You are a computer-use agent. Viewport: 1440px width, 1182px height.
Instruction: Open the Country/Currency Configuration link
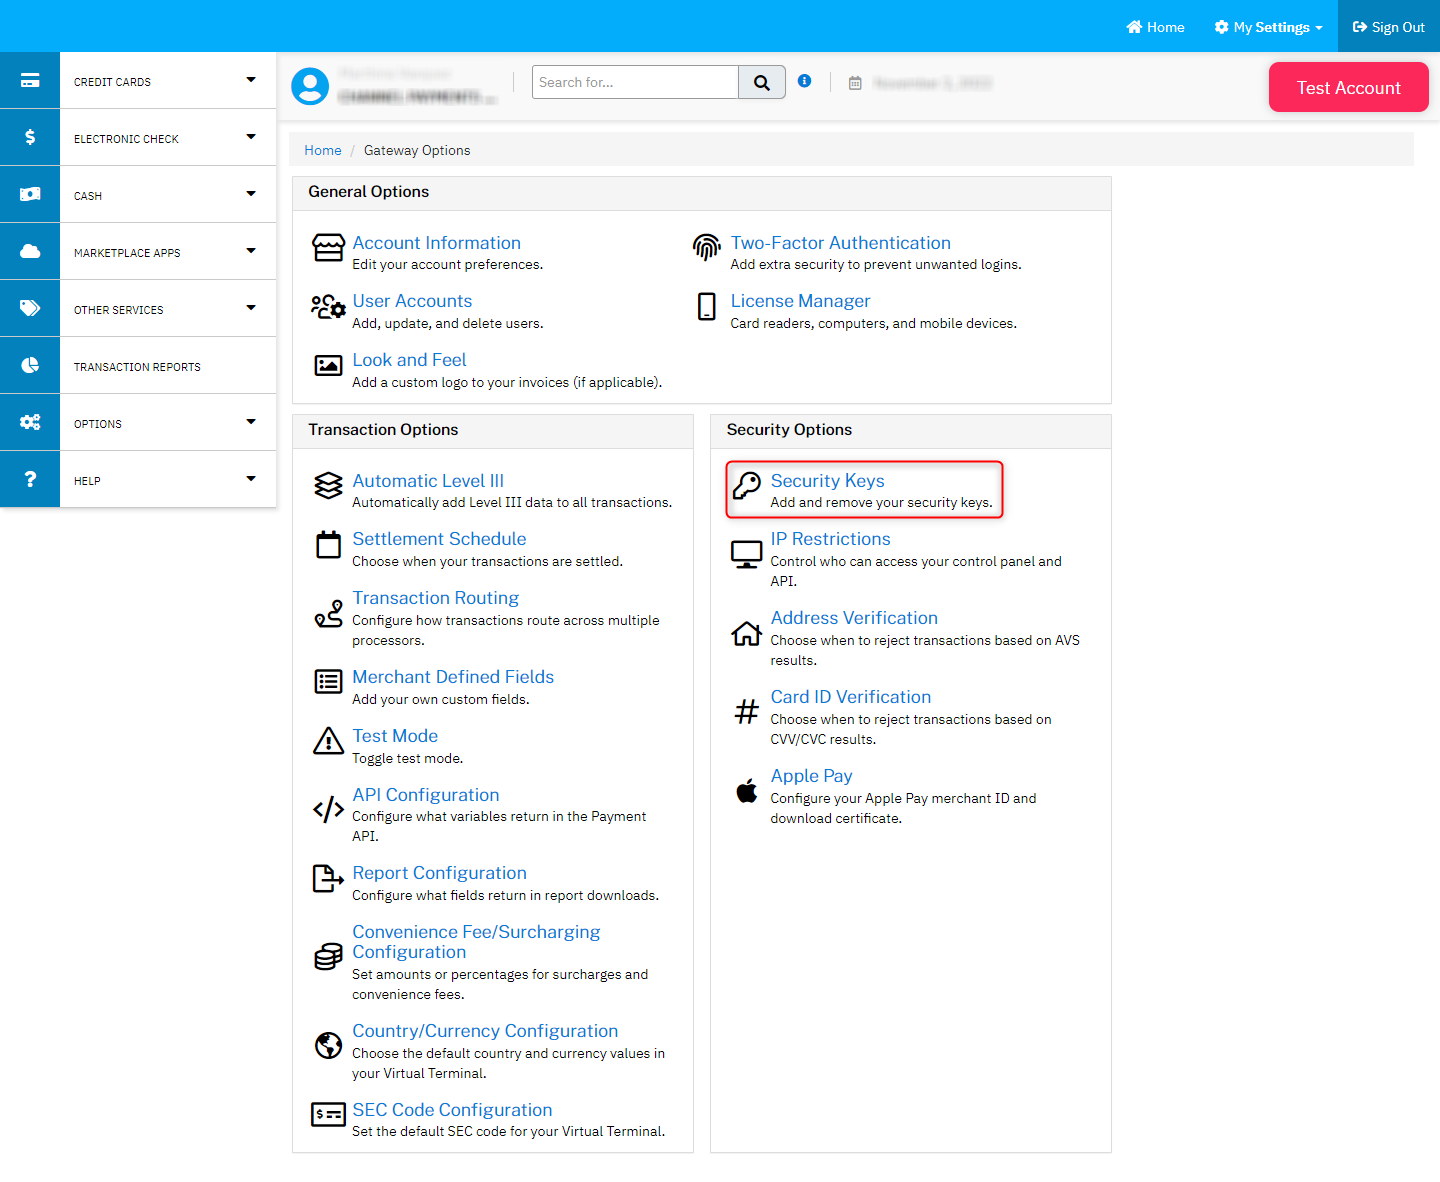click(485, 1031)
